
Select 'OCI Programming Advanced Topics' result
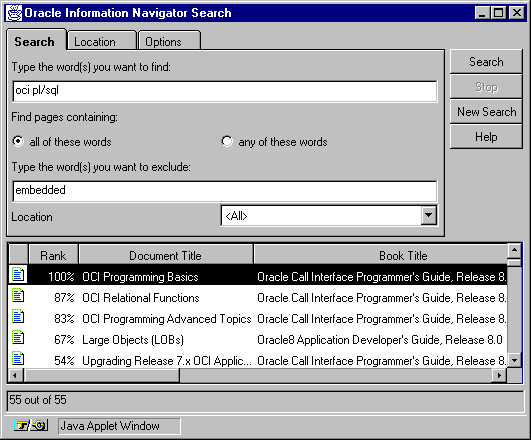click(167, 319)
